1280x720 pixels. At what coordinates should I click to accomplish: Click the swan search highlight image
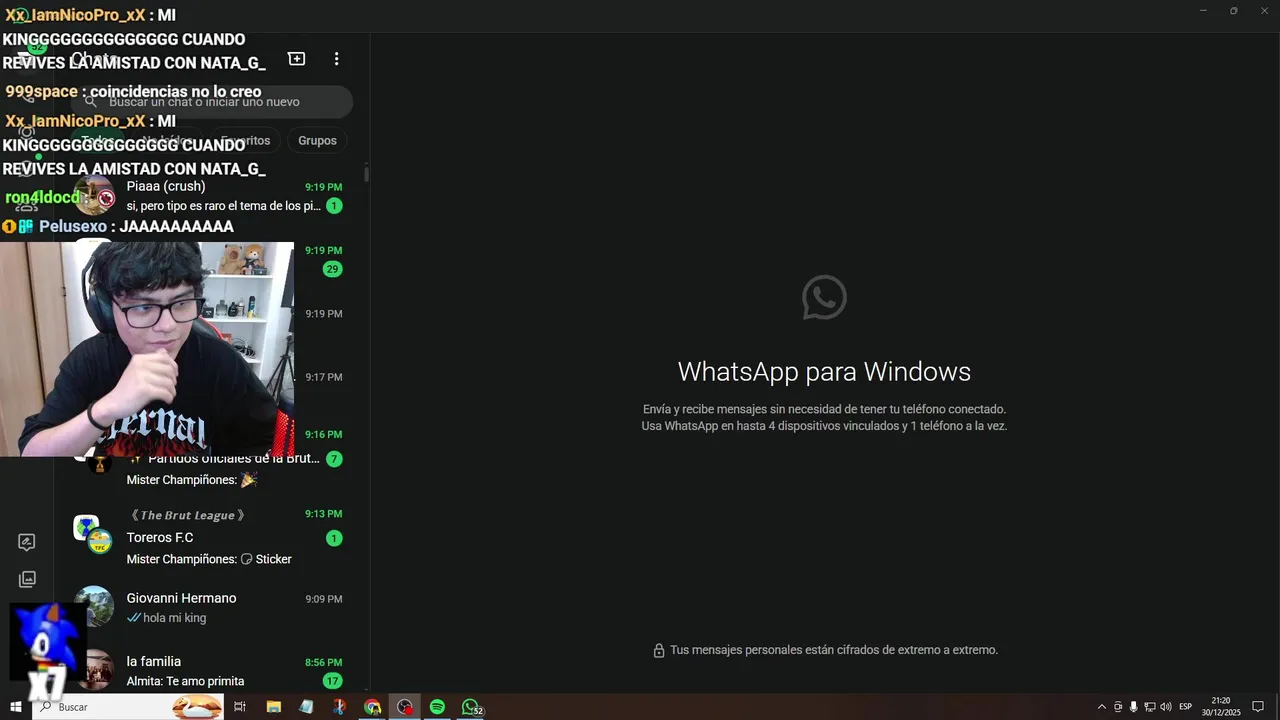point(196,707)
